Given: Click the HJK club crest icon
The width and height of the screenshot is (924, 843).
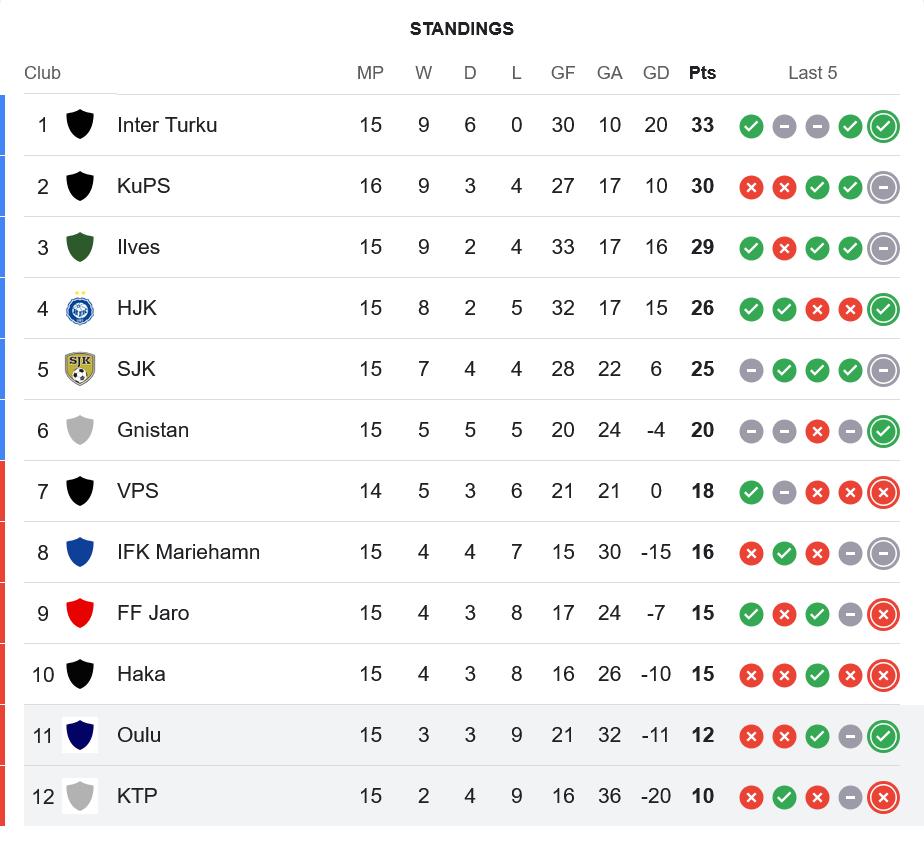Looking at the screenshot, I should pos(80,308).
